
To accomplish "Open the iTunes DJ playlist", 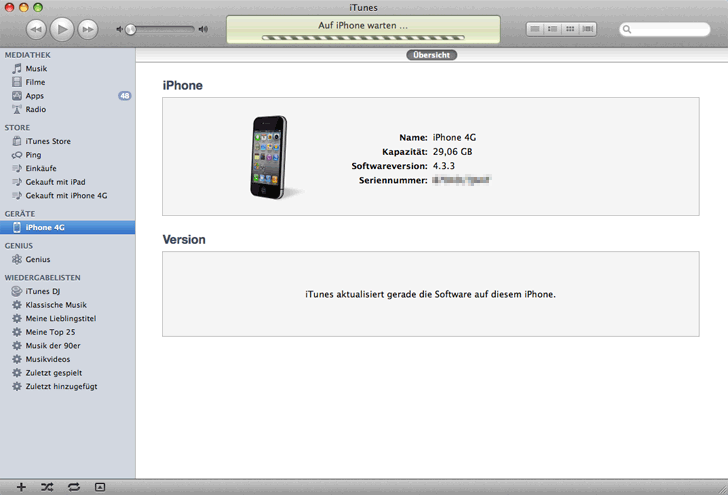I will tap(68, 291).
